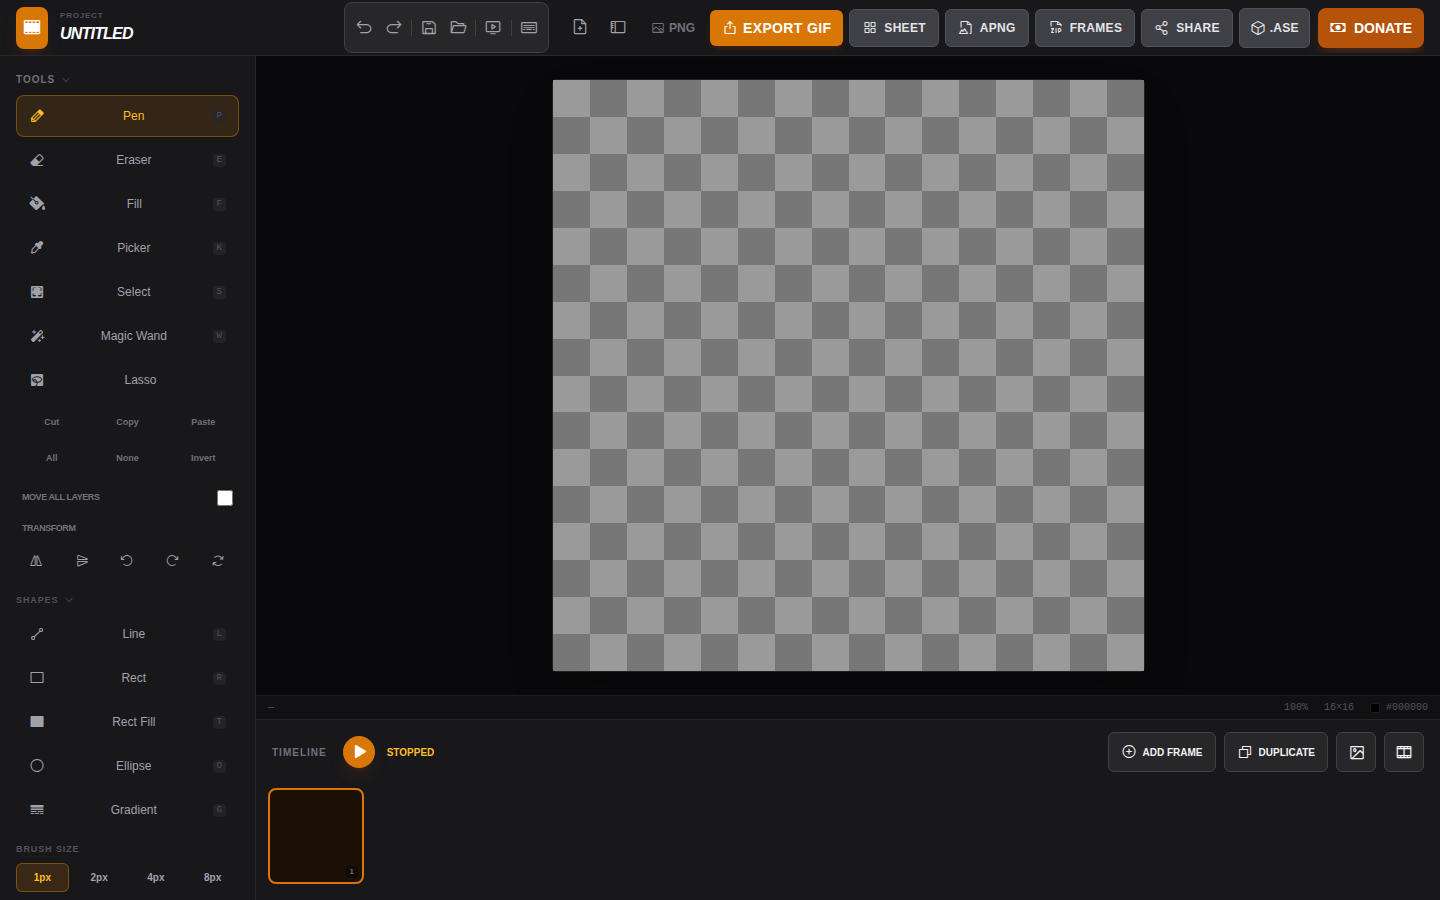Start playback with the orange play button

point(359,752)
